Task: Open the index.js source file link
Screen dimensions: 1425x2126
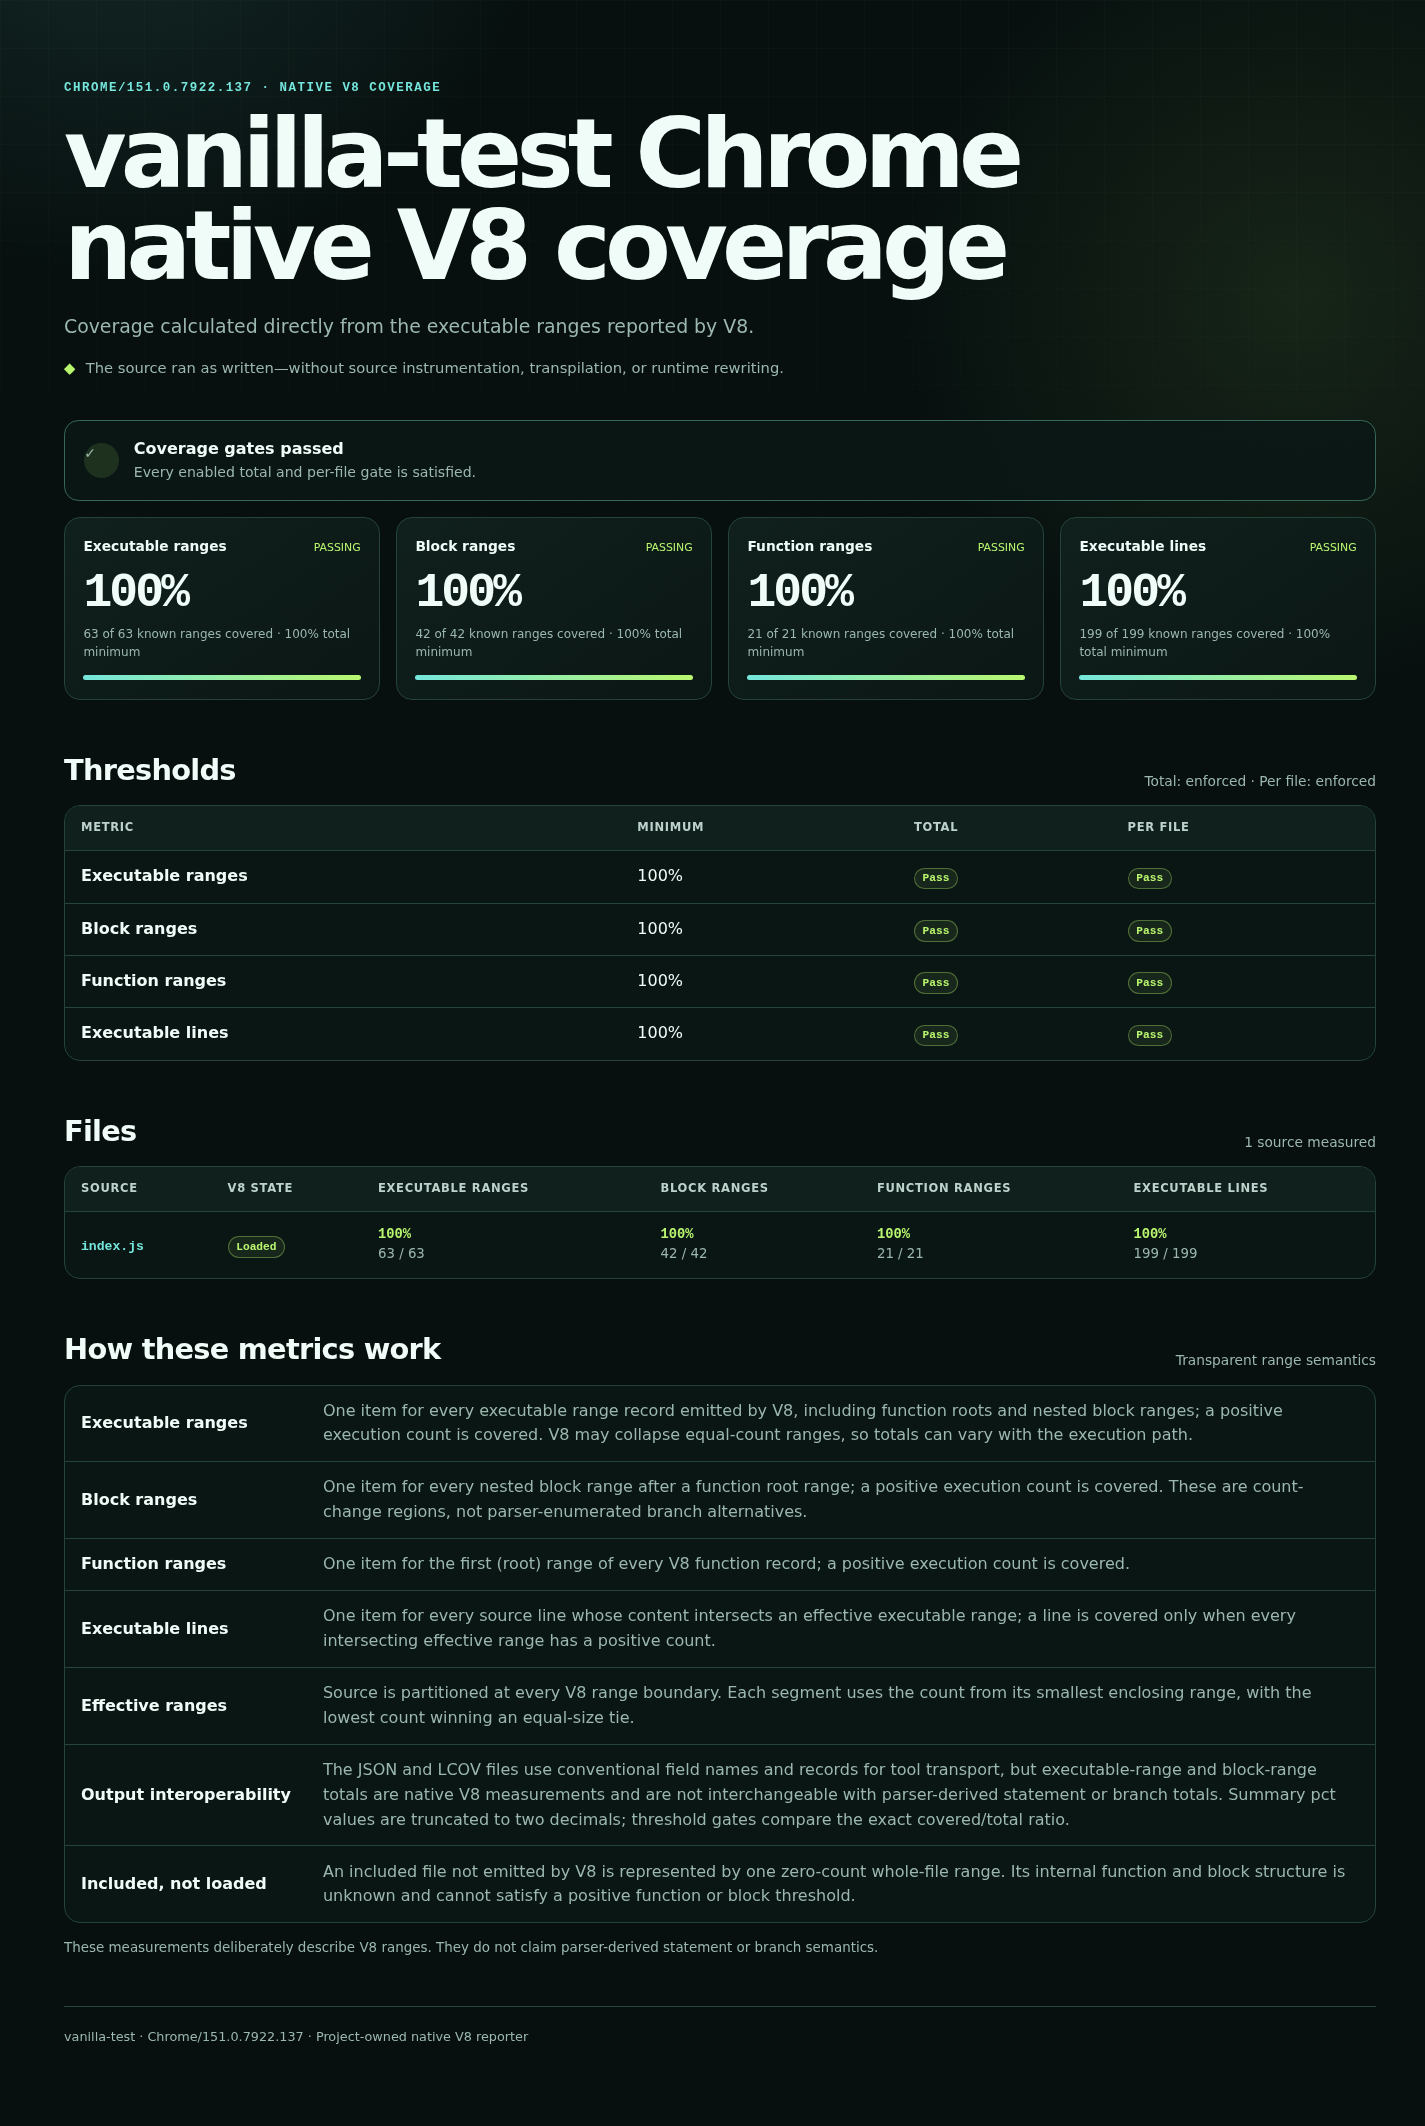Action: click(x=112, y=1246)
